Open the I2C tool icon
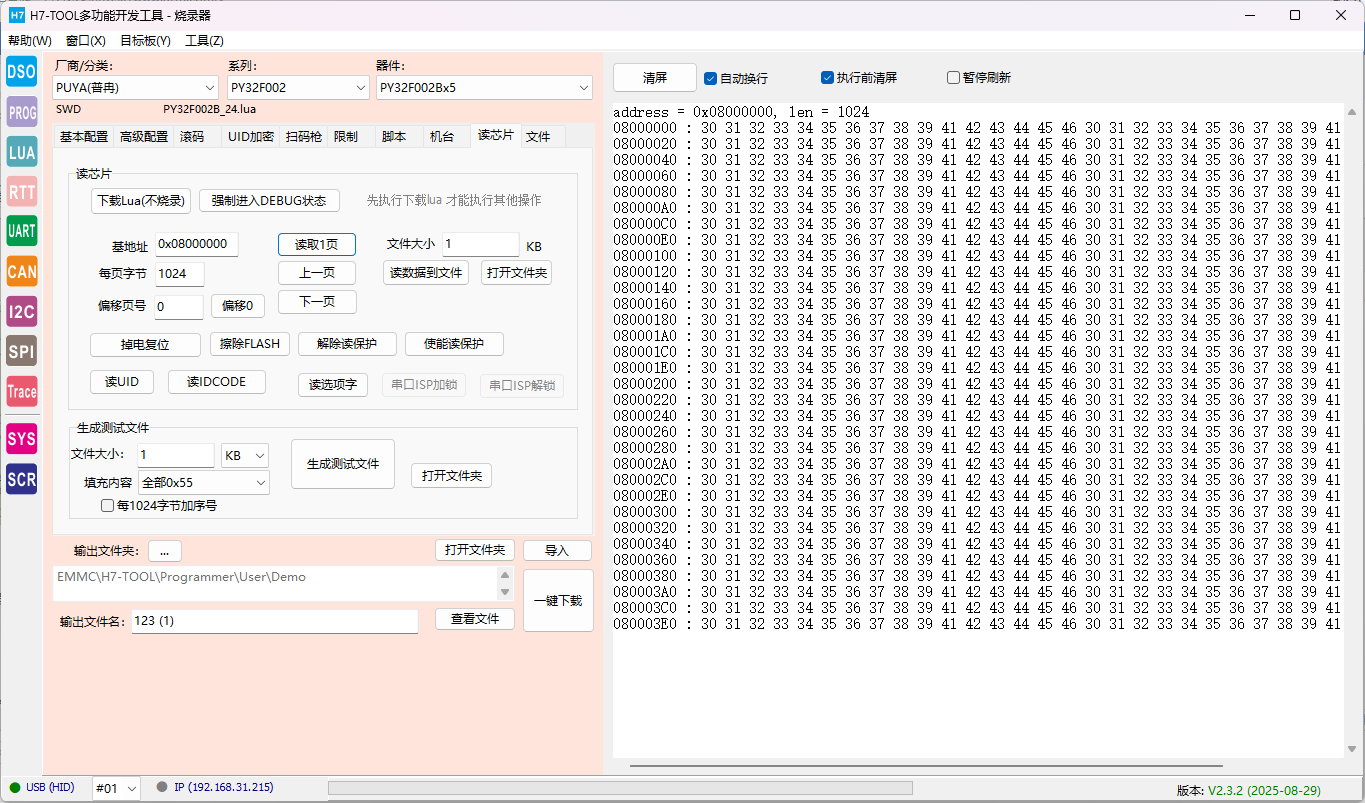This screenshot has height=803, width=1365. (x=21, y=312)
